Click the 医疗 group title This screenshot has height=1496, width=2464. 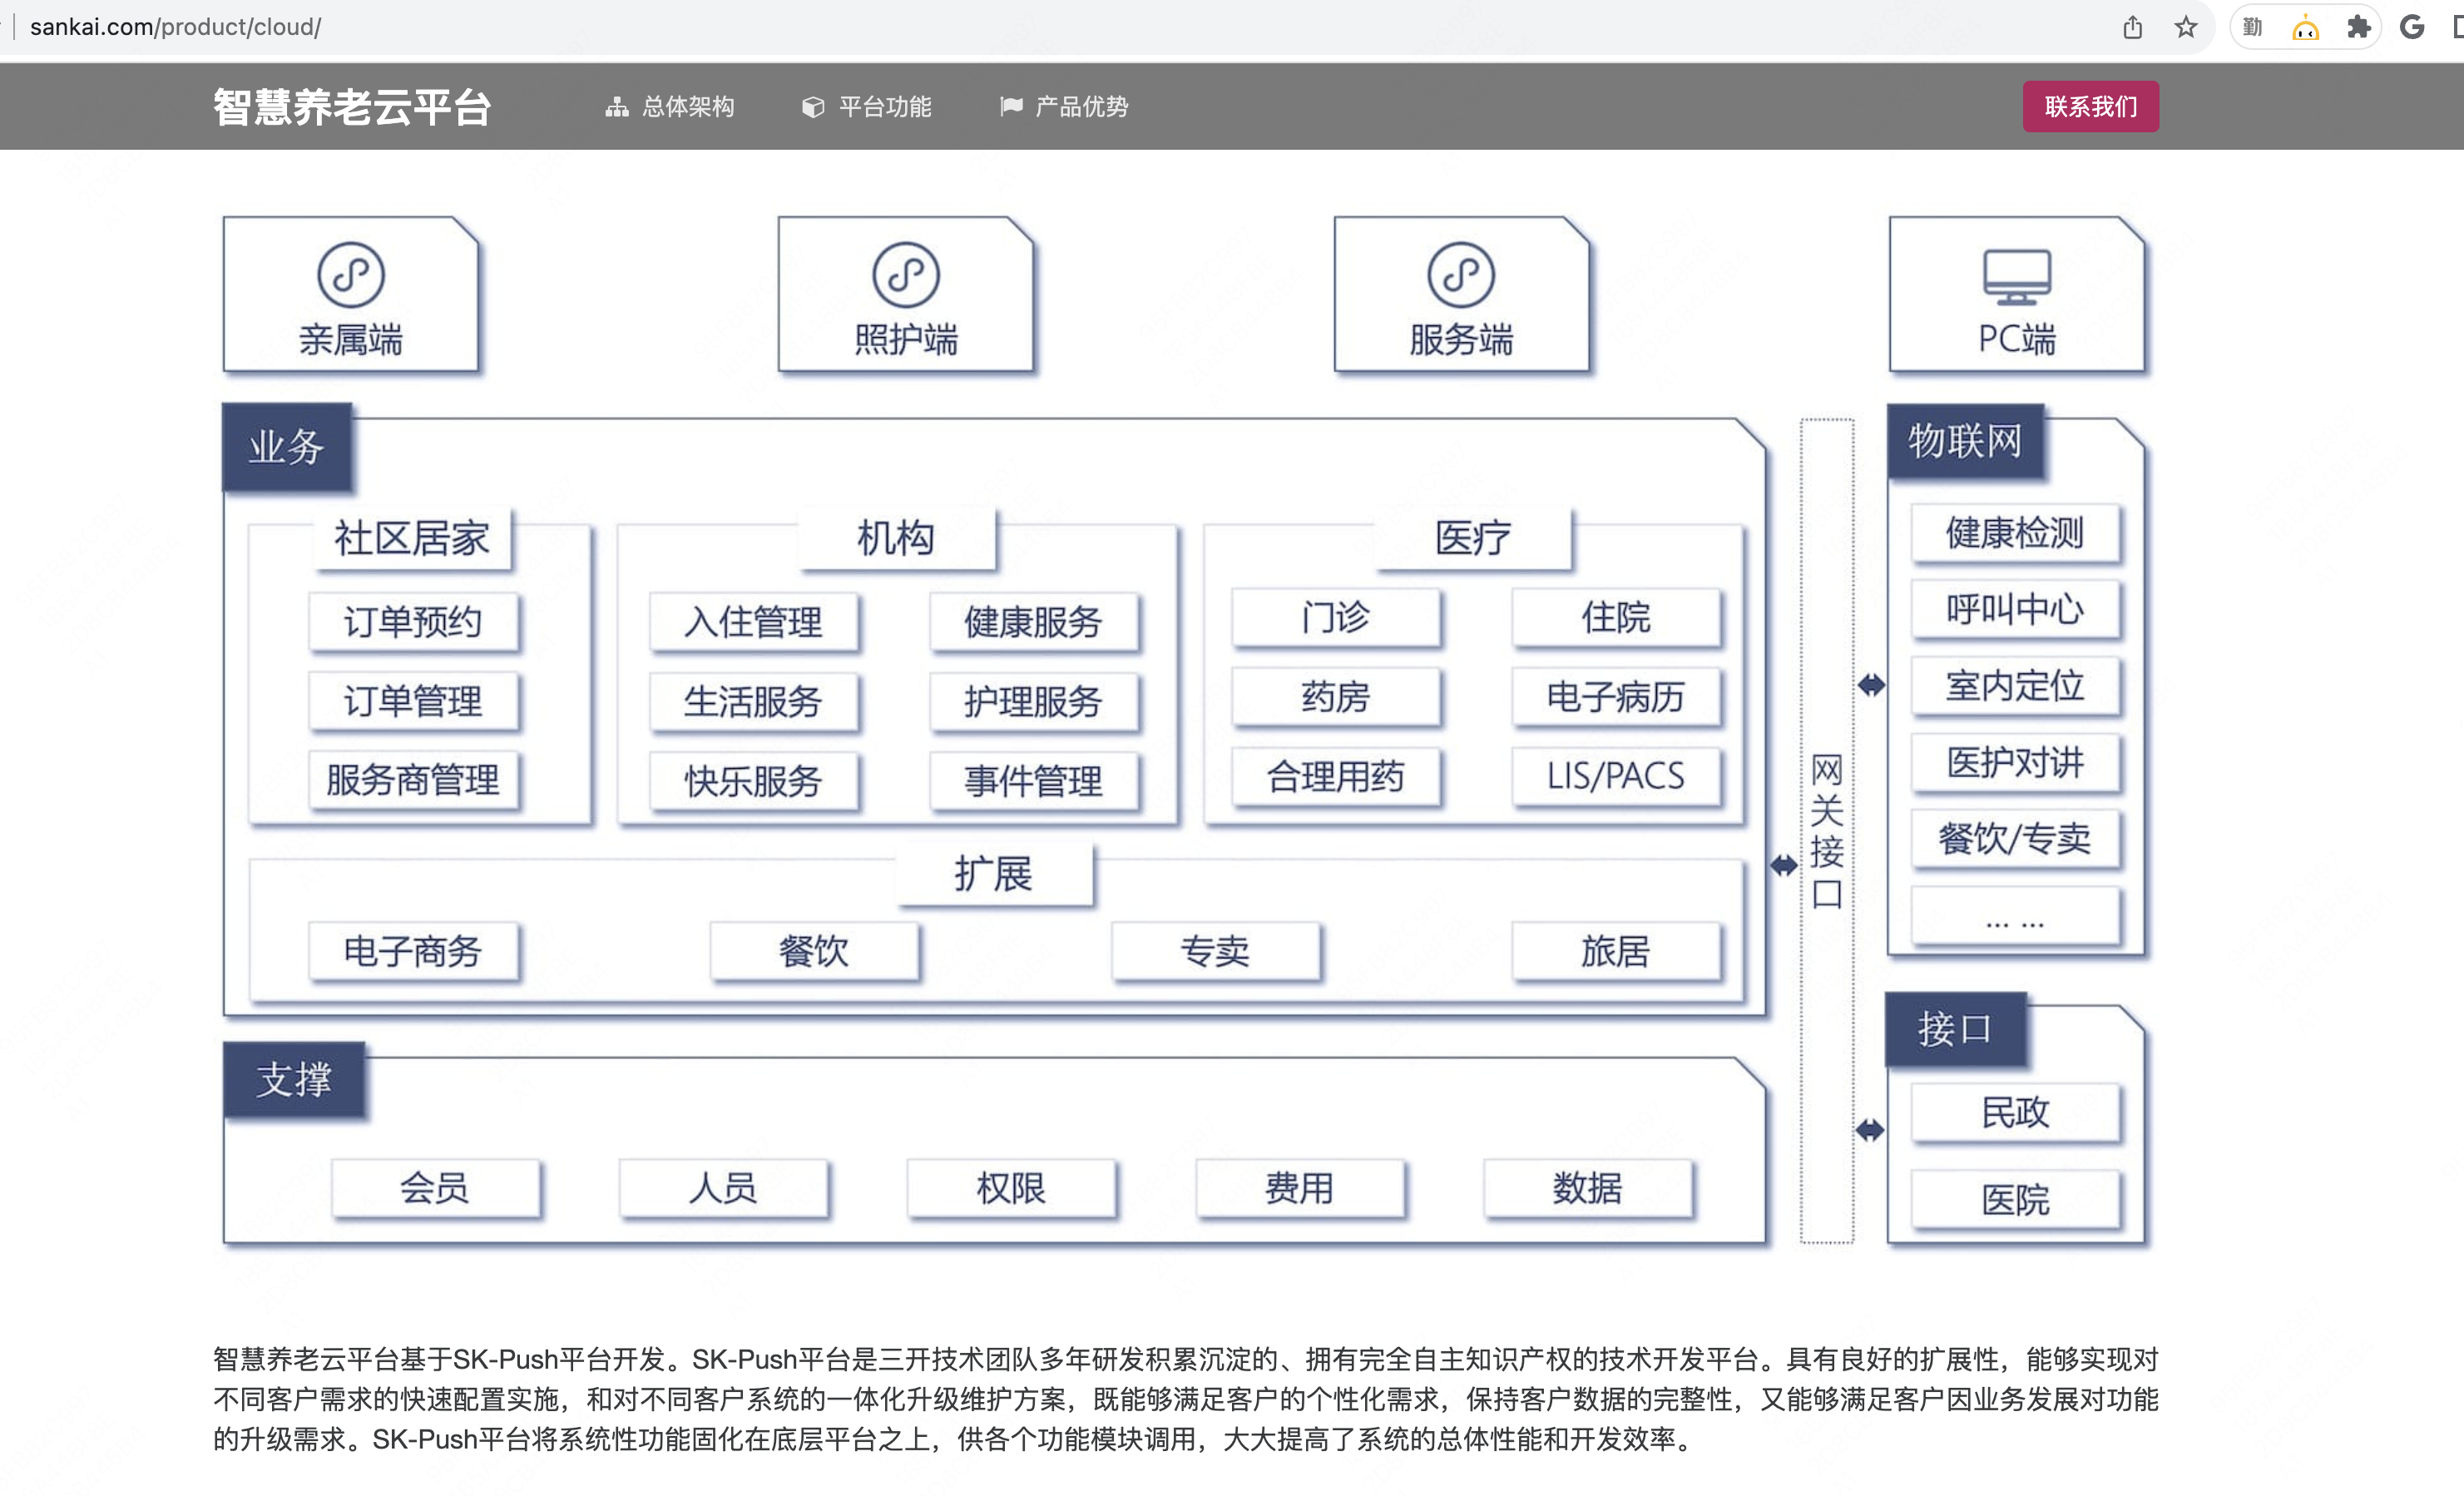1473,538
